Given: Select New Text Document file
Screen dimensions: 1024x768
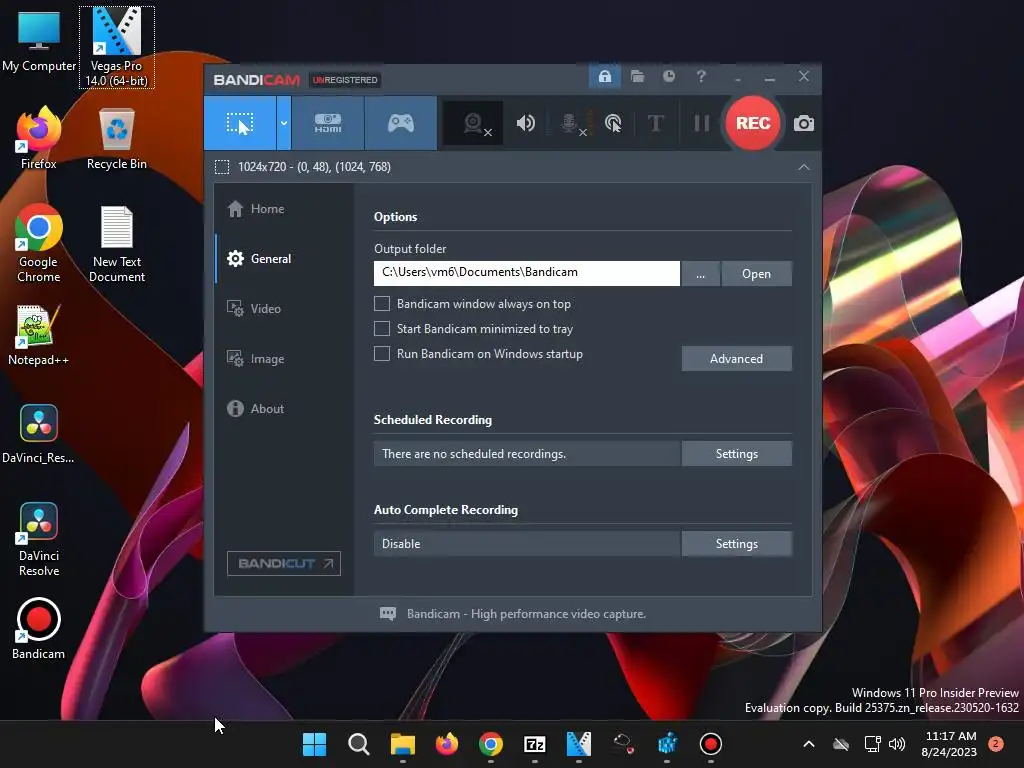Looking at the screenshot, I should pos(117,244).
